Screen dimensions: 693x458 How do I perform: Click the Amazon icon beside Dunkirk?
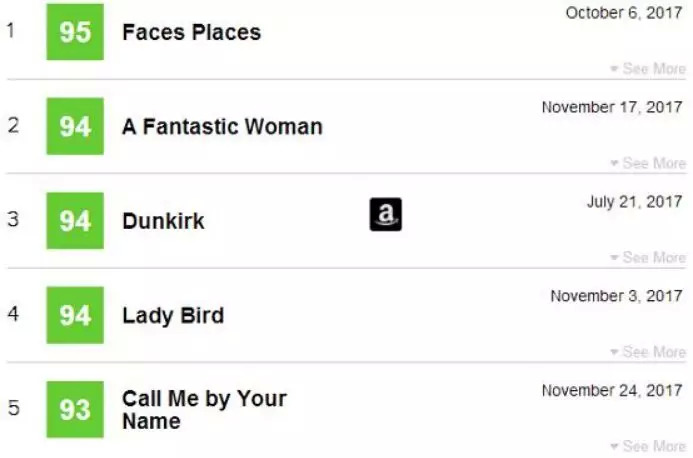coord(385,214)
